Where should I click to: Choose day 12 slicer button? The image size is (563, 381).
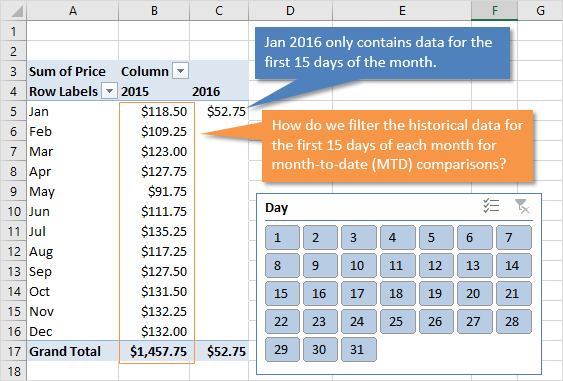(x=436, y=265)
